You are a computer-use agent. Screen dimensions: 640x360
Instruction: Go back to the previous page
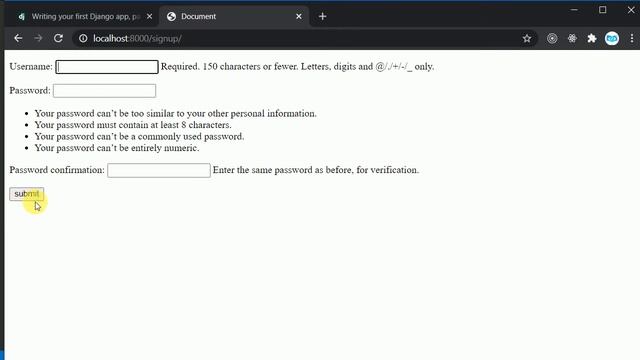[18, 38]
